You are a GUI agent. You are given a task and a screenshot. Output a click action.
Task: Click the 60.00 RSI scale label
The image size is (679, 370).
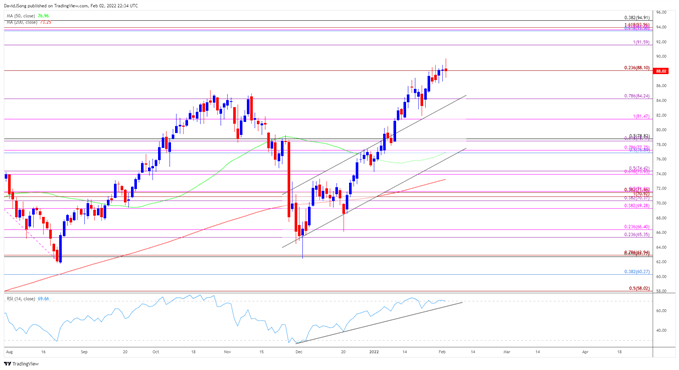pyautogui.click(x=661, y=311)
